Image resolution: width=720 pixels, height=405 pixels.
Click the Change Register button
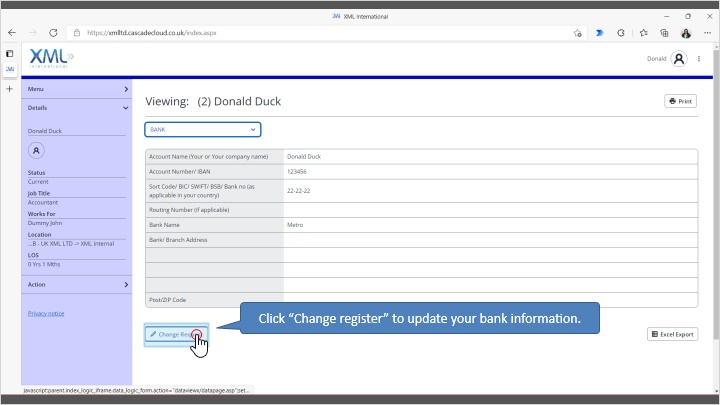175,334
